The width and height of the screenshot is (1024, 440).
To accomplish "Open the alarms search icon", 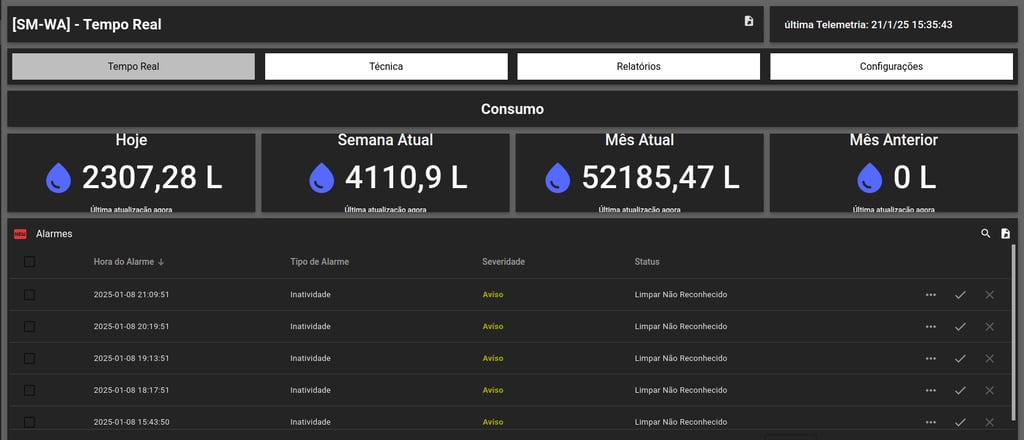I will [985, 233].
